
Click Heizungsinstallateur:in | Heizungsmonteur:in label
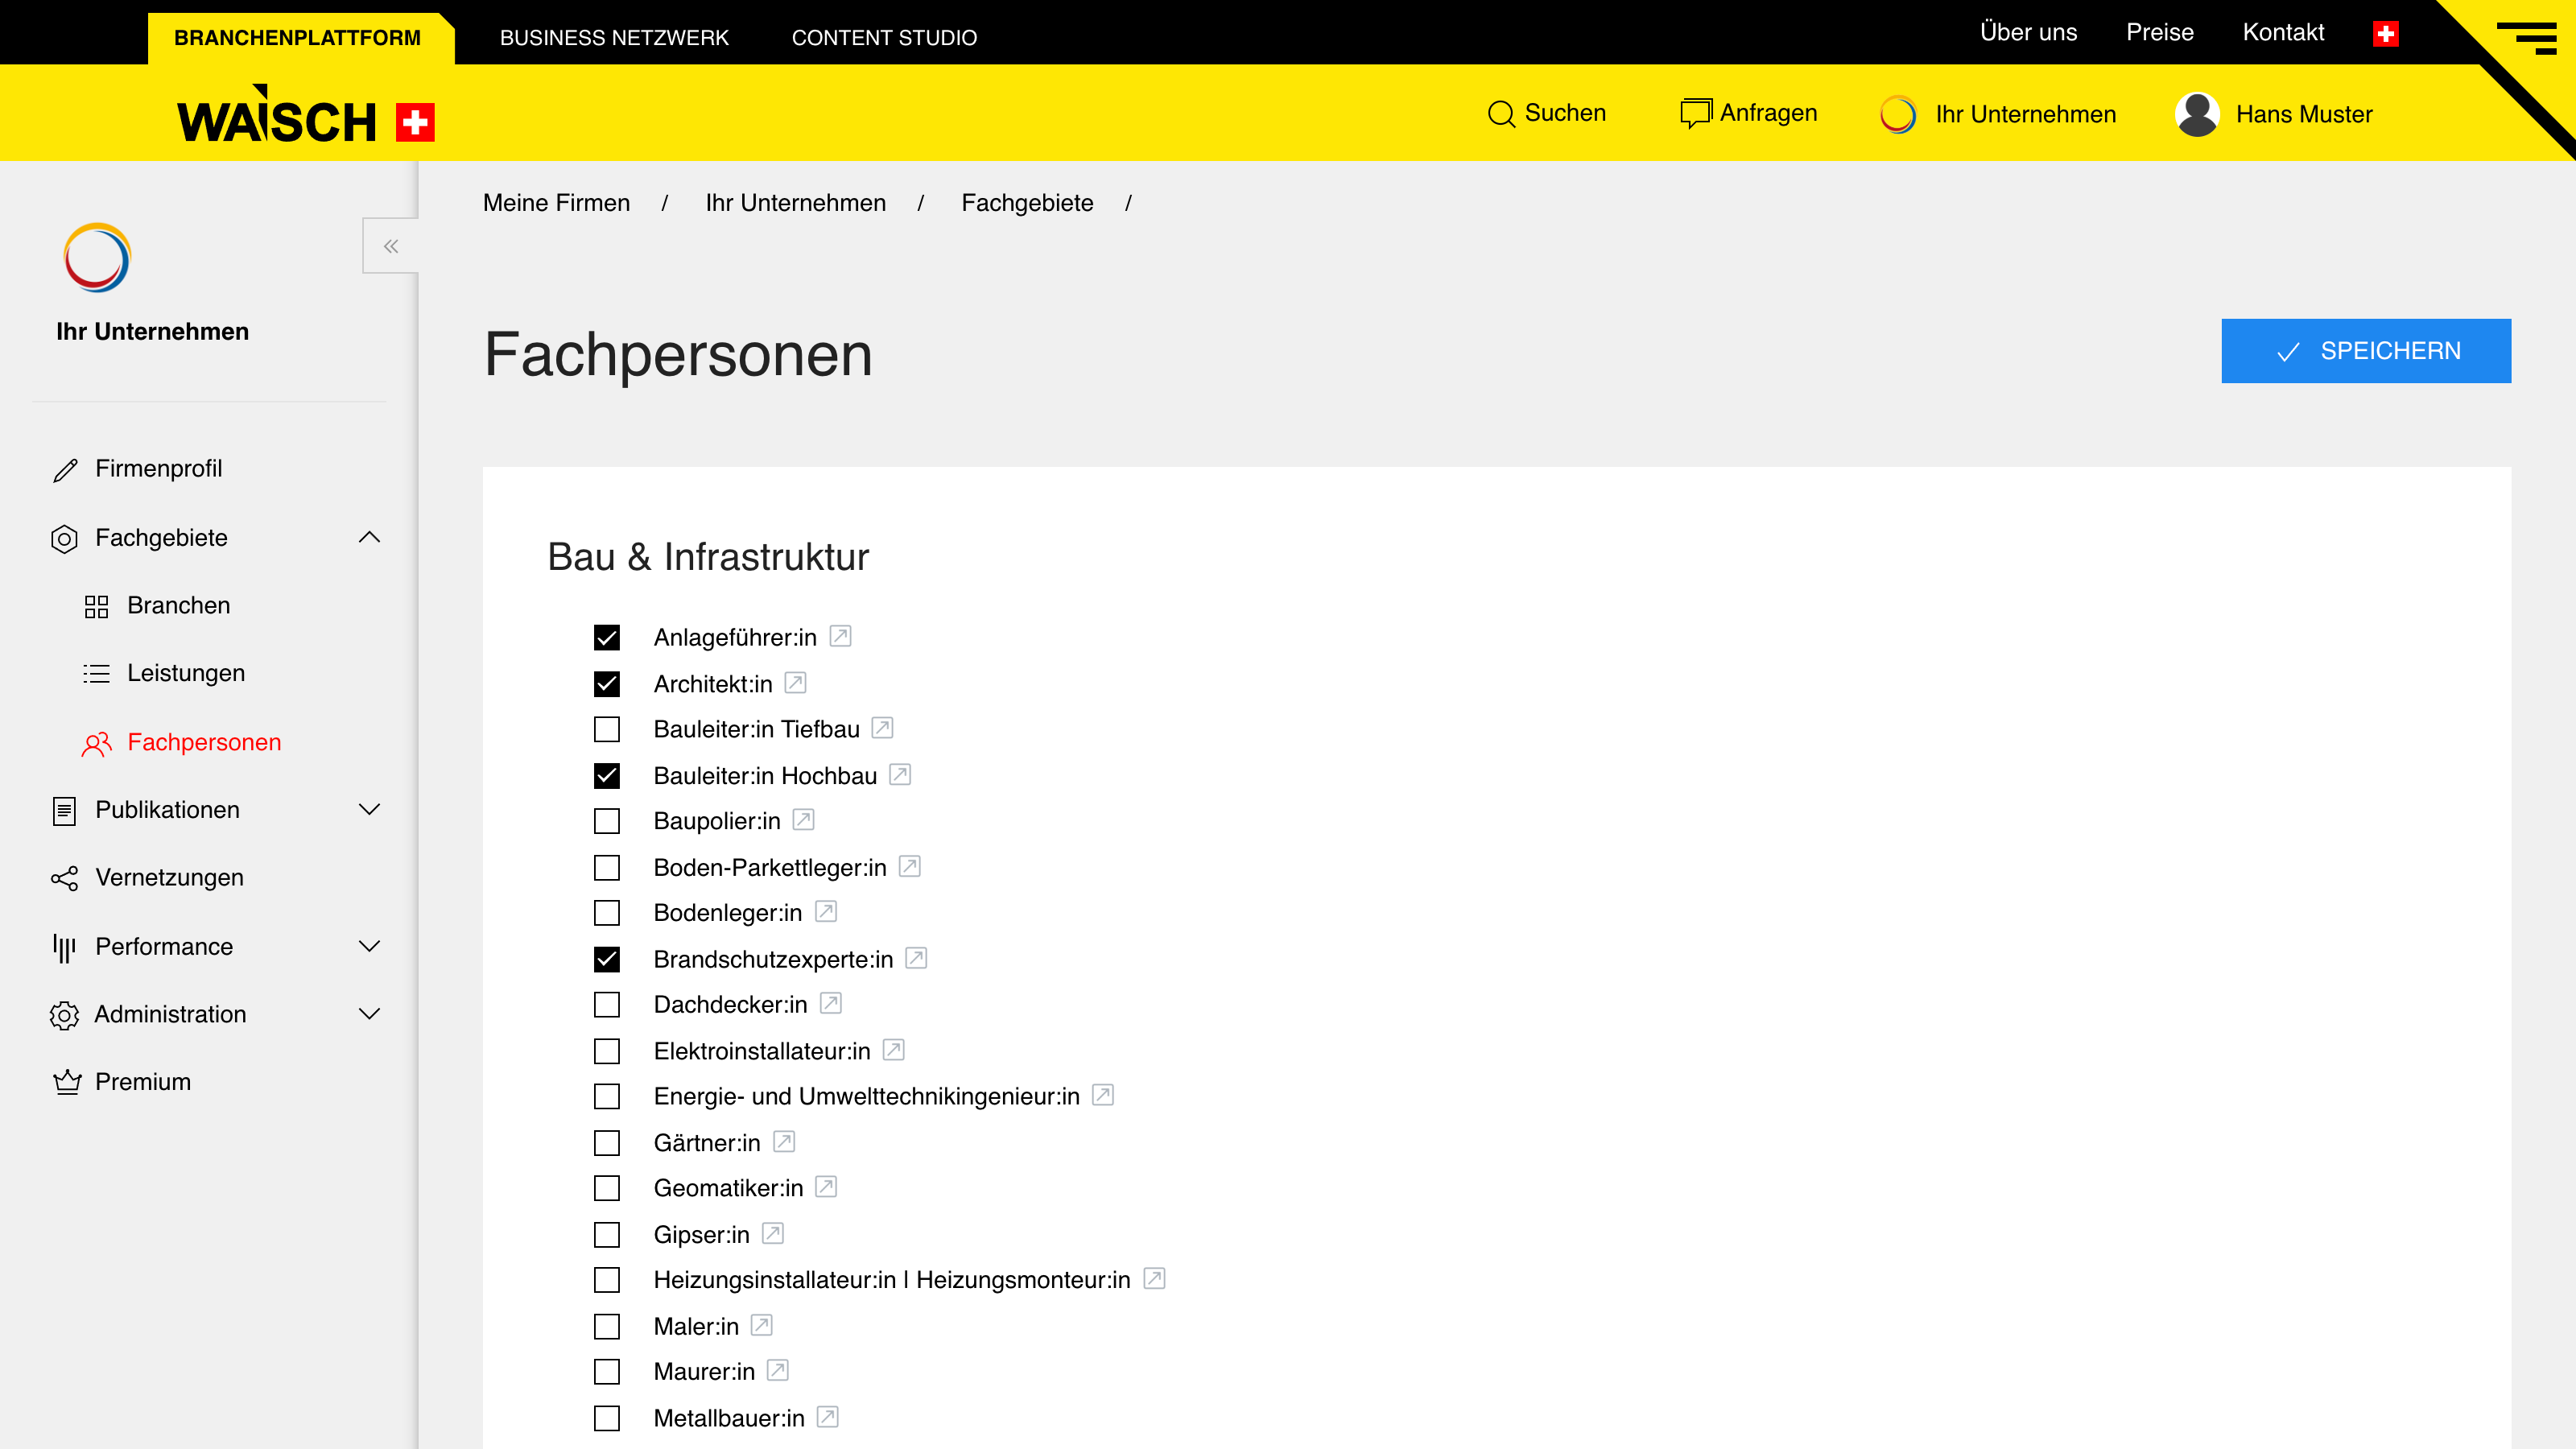coord(892,1281)
